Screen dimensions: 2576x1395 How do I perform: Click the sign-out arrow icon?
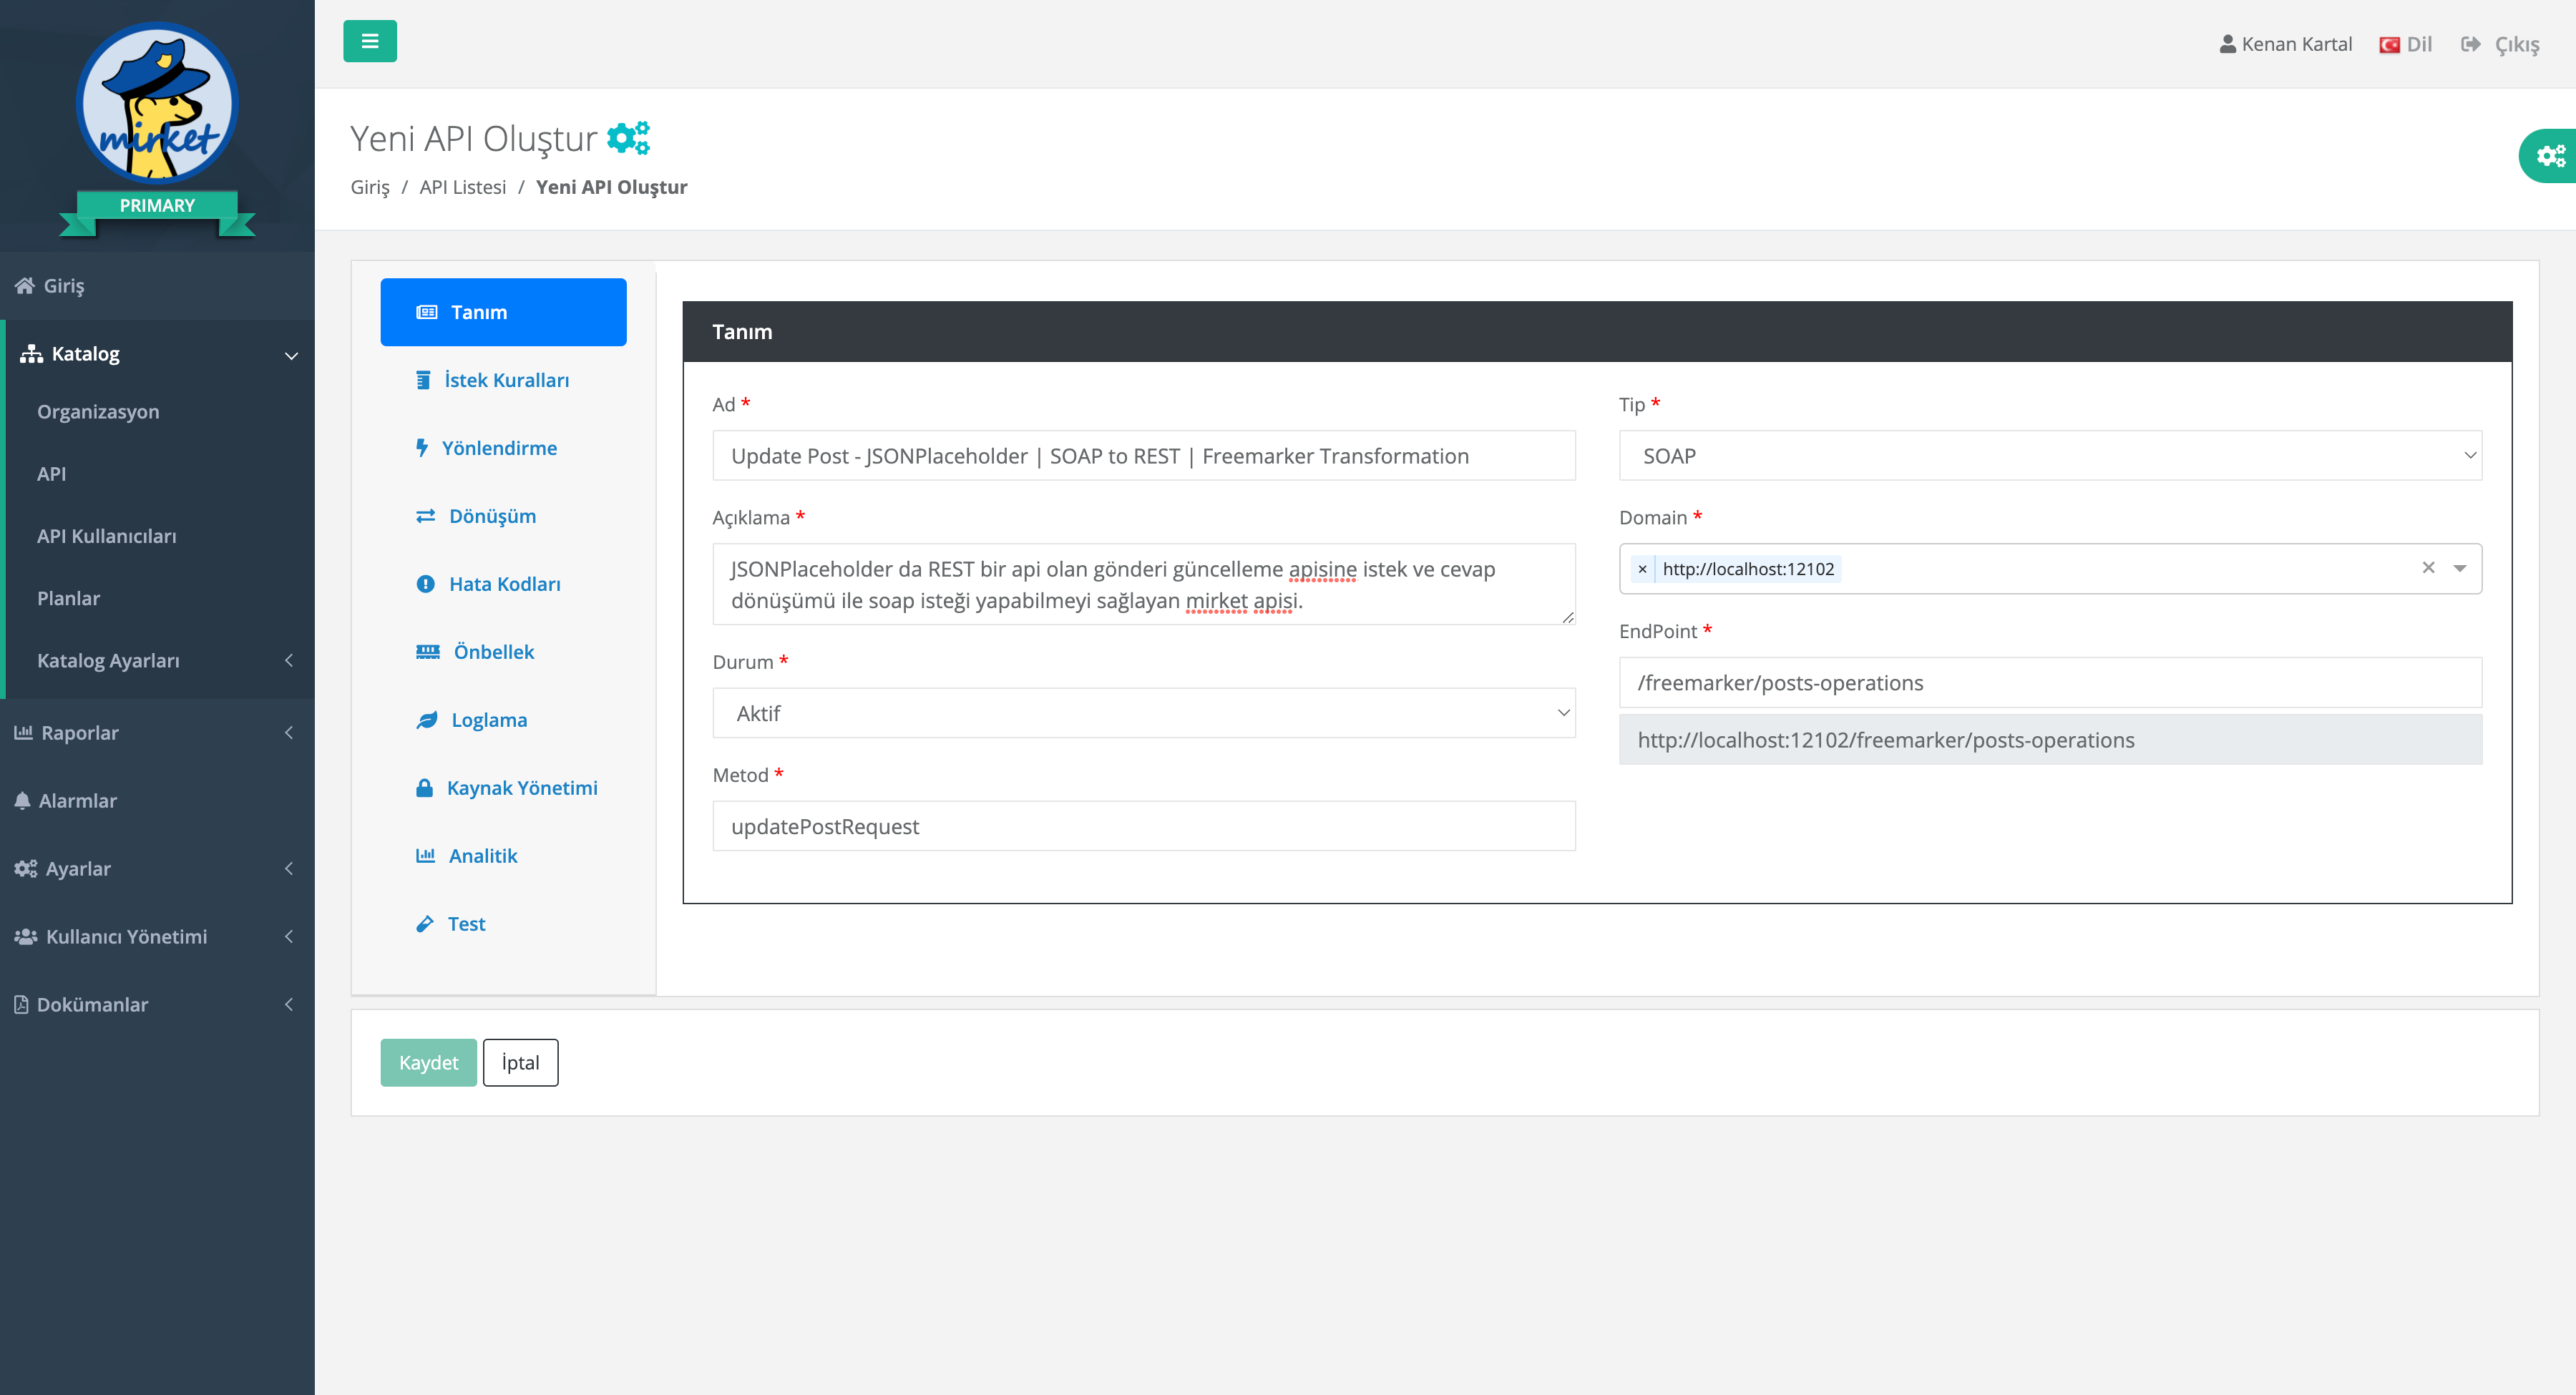pyautogui.click(x=2470, y=44)
